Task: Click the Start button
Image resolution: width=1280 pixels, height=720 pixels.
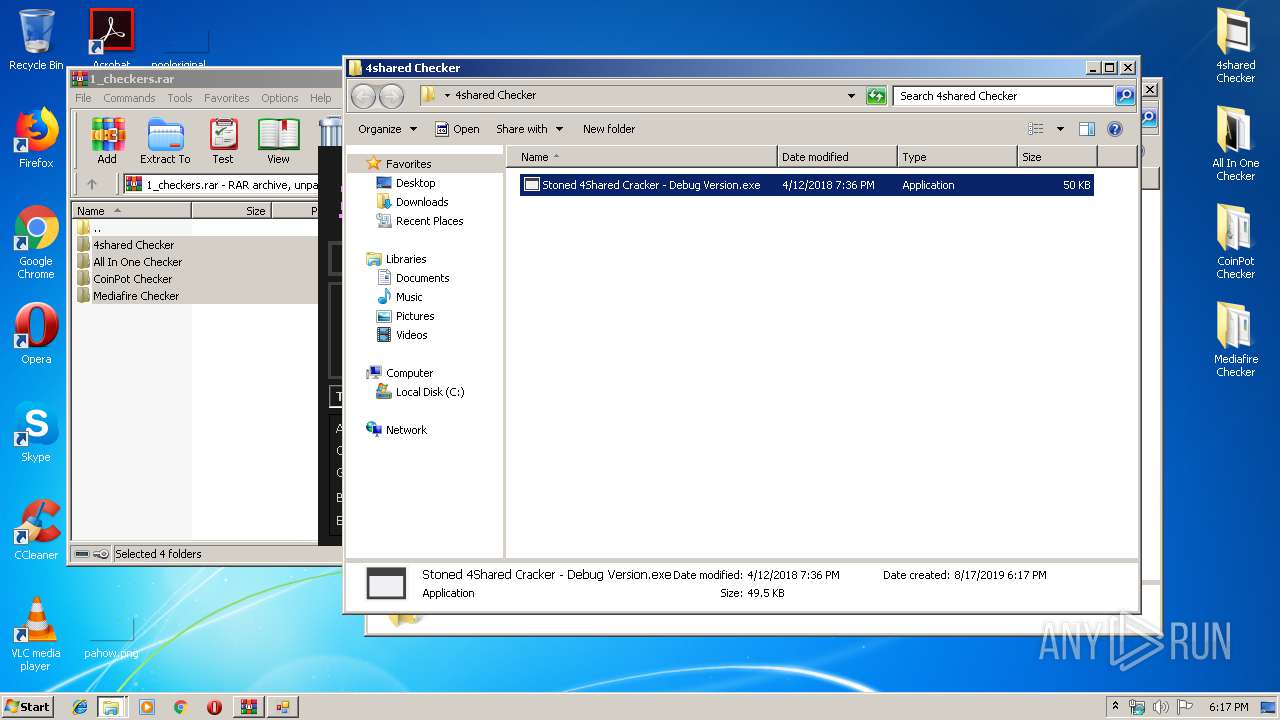Action: click(28, 706)
